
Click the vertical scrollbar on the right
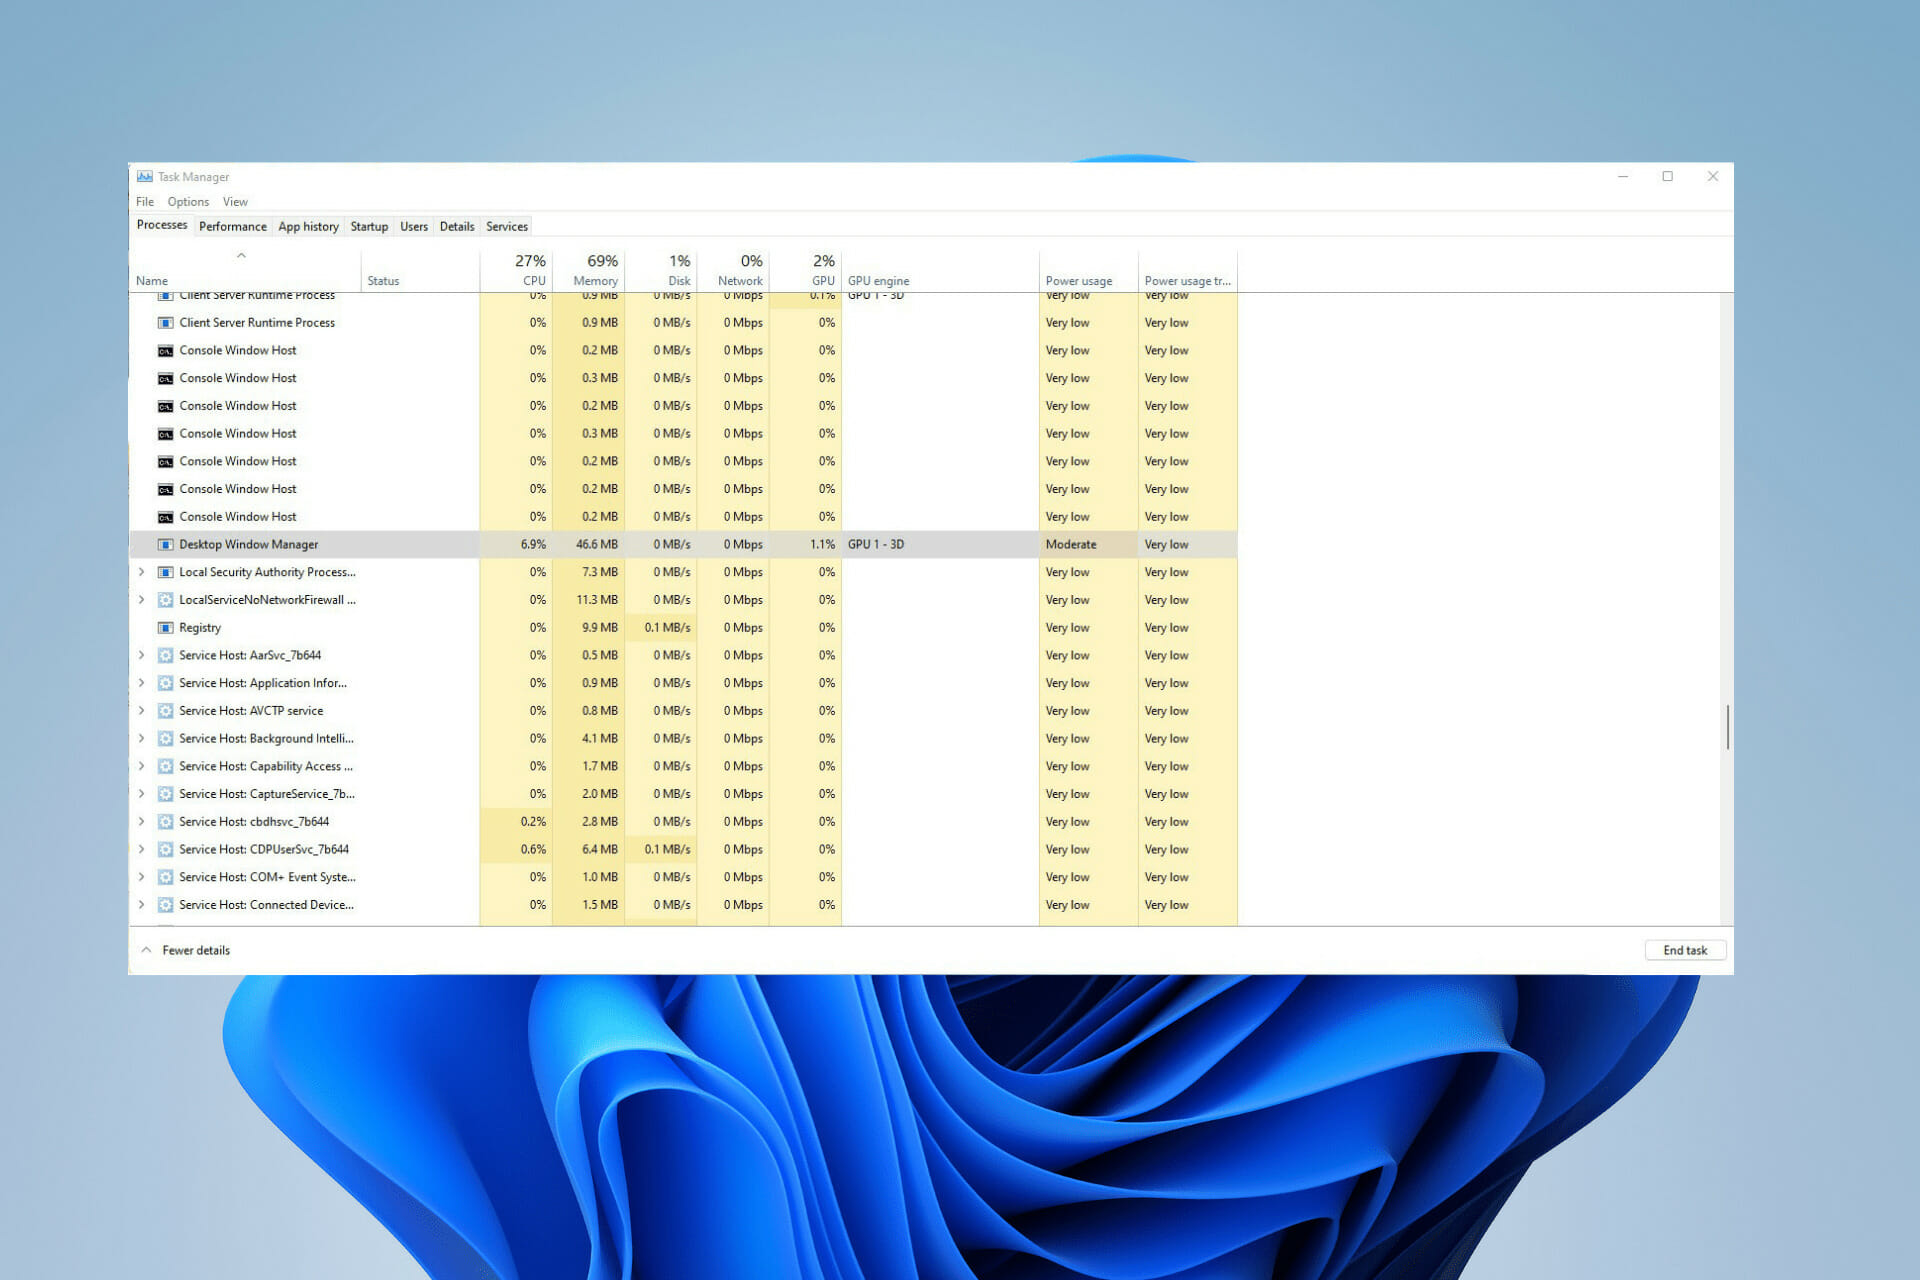(1727, 728)
